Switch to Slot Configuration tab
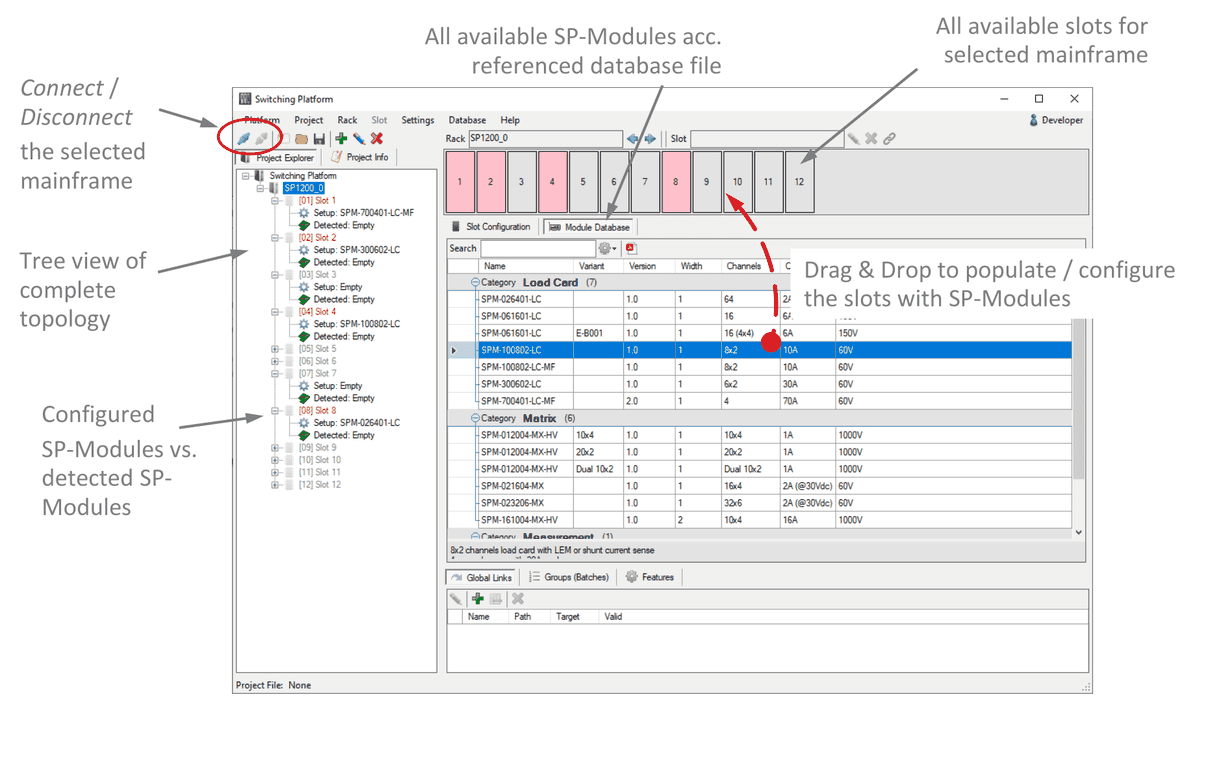 pos(490,227)
